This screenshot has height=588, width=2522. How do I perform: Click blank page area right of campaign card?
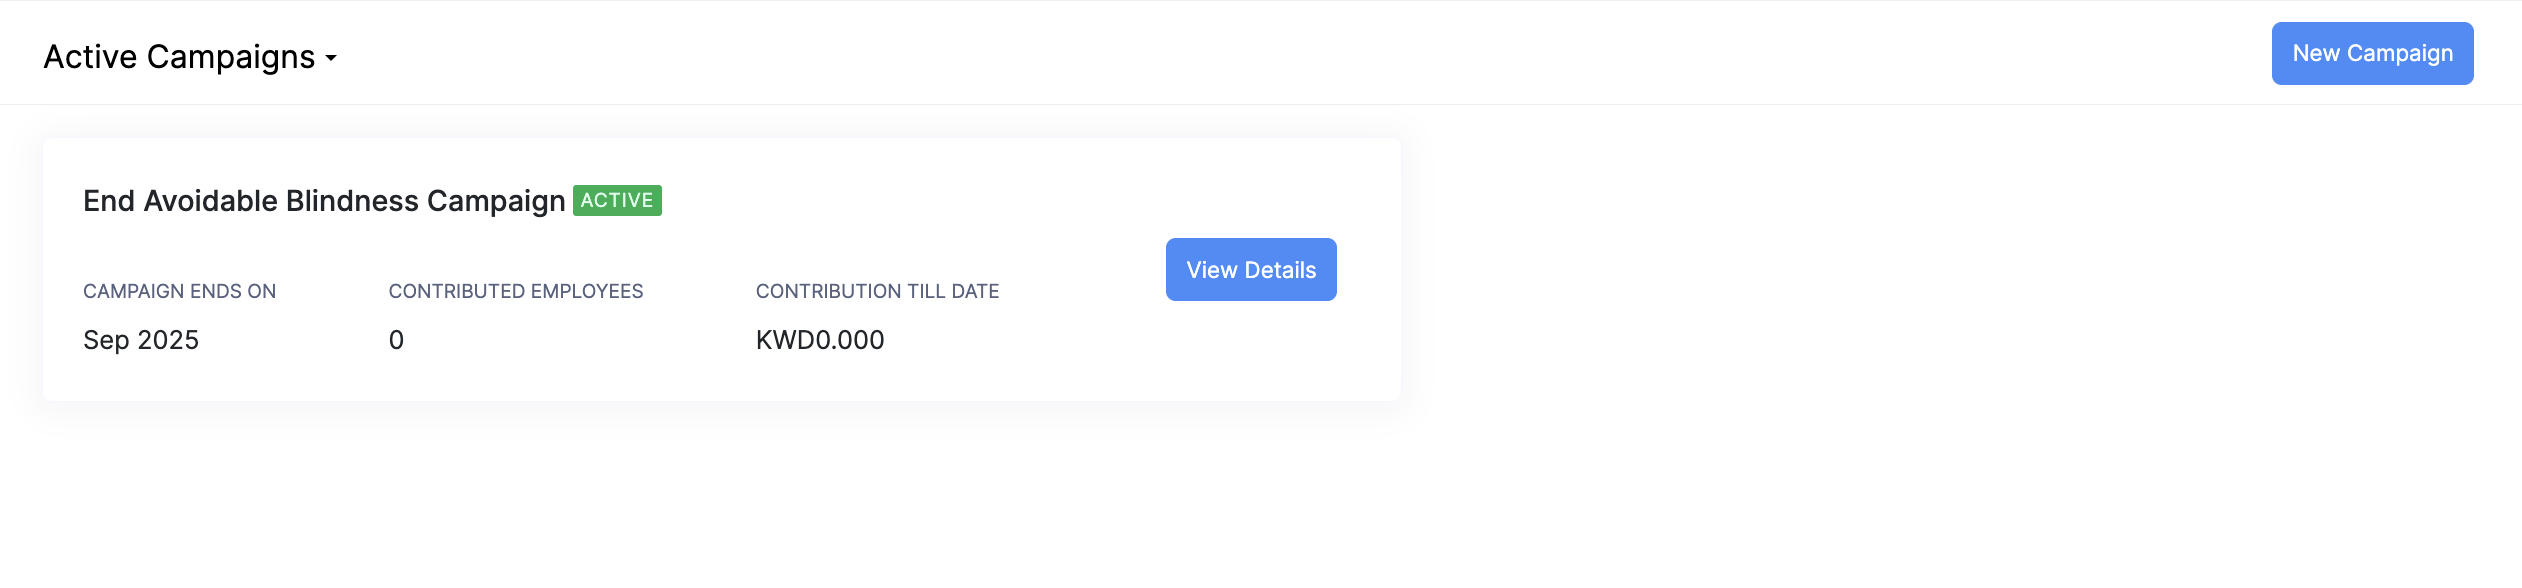[1900, 270]
